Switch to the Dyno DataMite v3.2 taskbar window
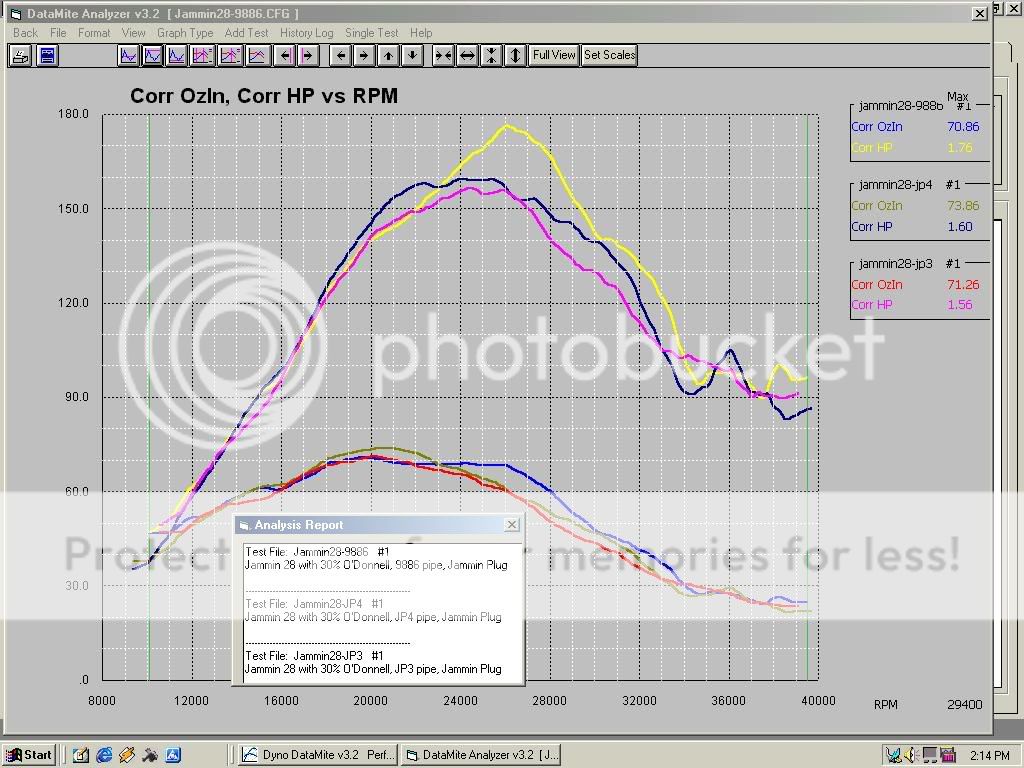This screenshot has height=768, width=1024. [318, 754]
